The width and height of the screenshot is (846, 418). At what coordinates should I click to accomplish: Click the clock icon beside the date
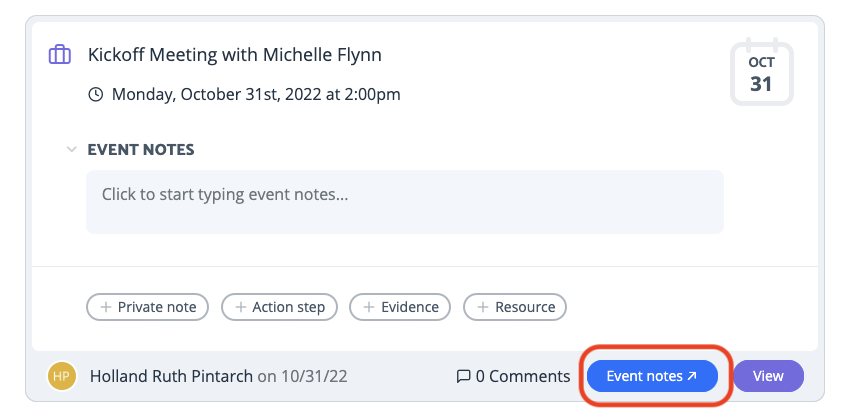pos(95,95)
